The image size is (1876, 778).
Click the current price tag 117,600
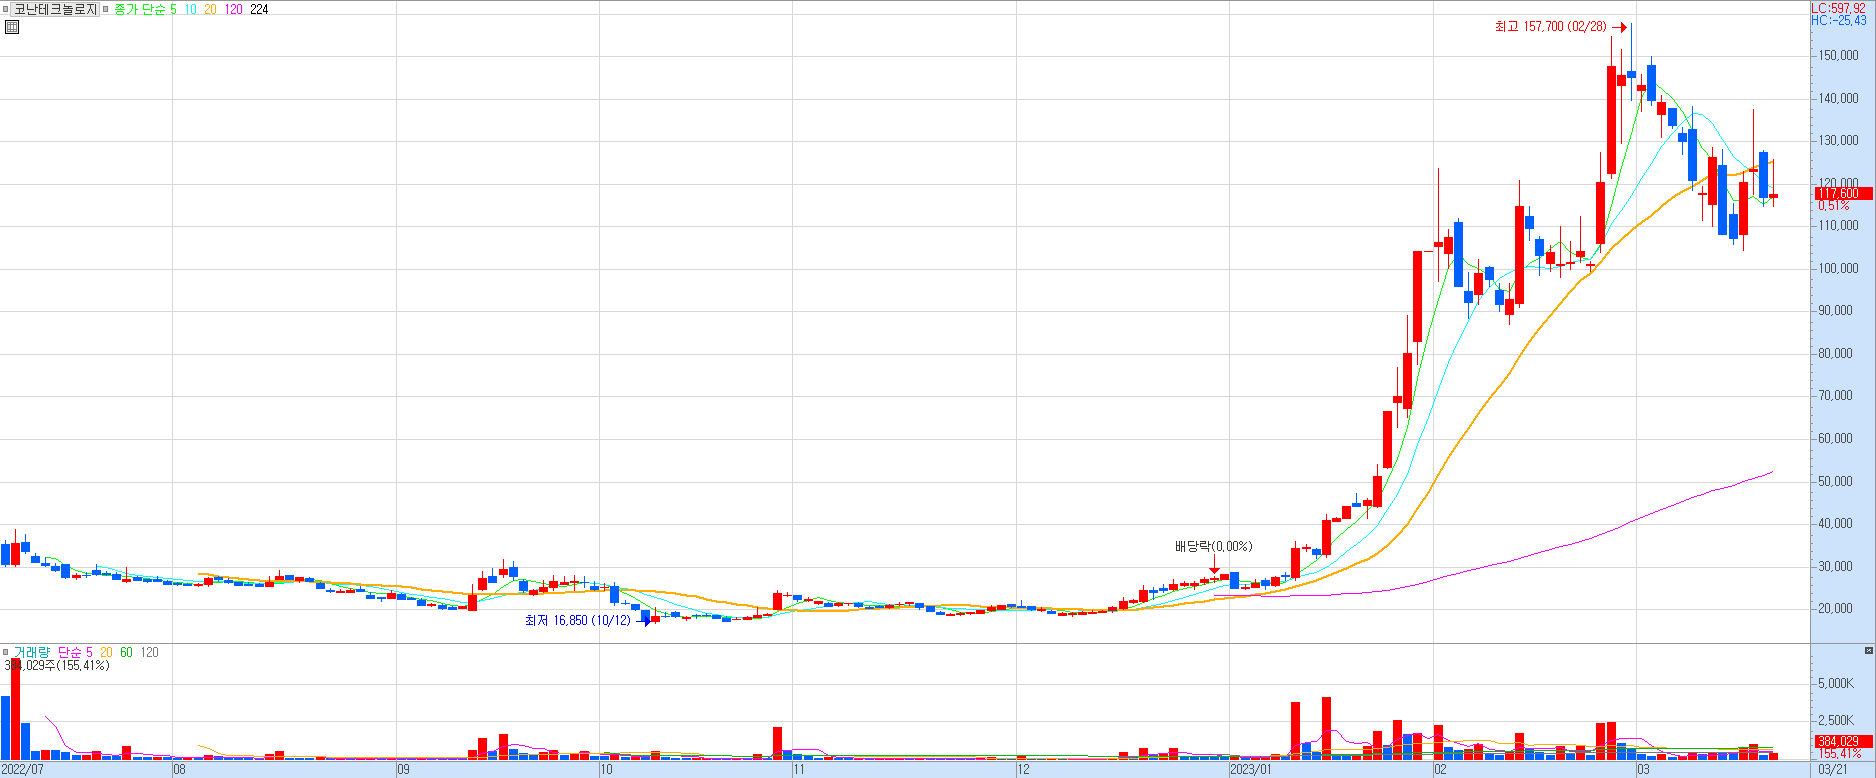click(x=1843, y=194)
